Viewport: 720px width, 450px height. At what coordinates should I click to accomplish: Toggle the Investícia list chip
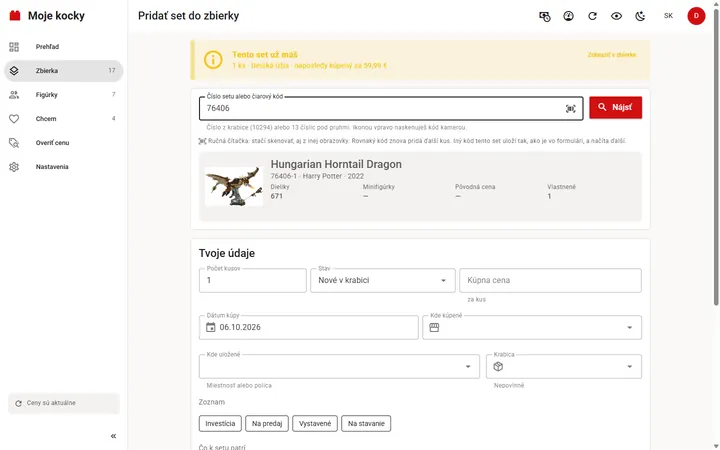coord(220,424)
